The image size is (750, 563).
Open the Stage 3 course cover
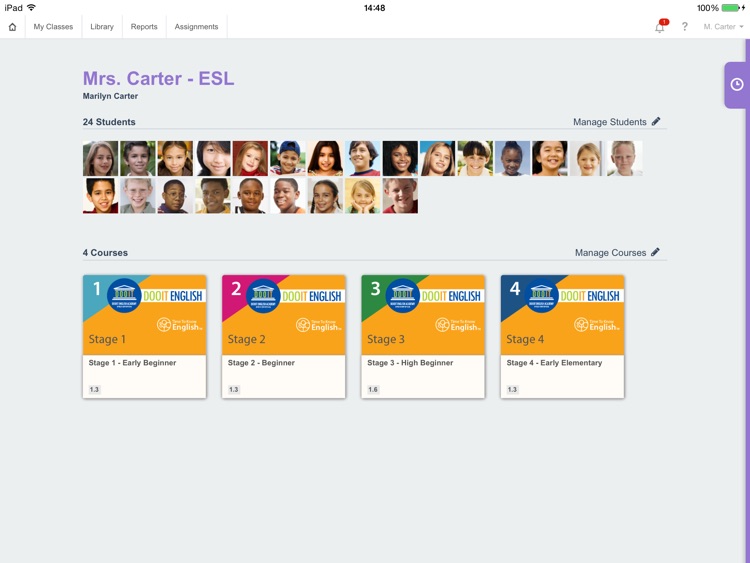coord(423,315)
